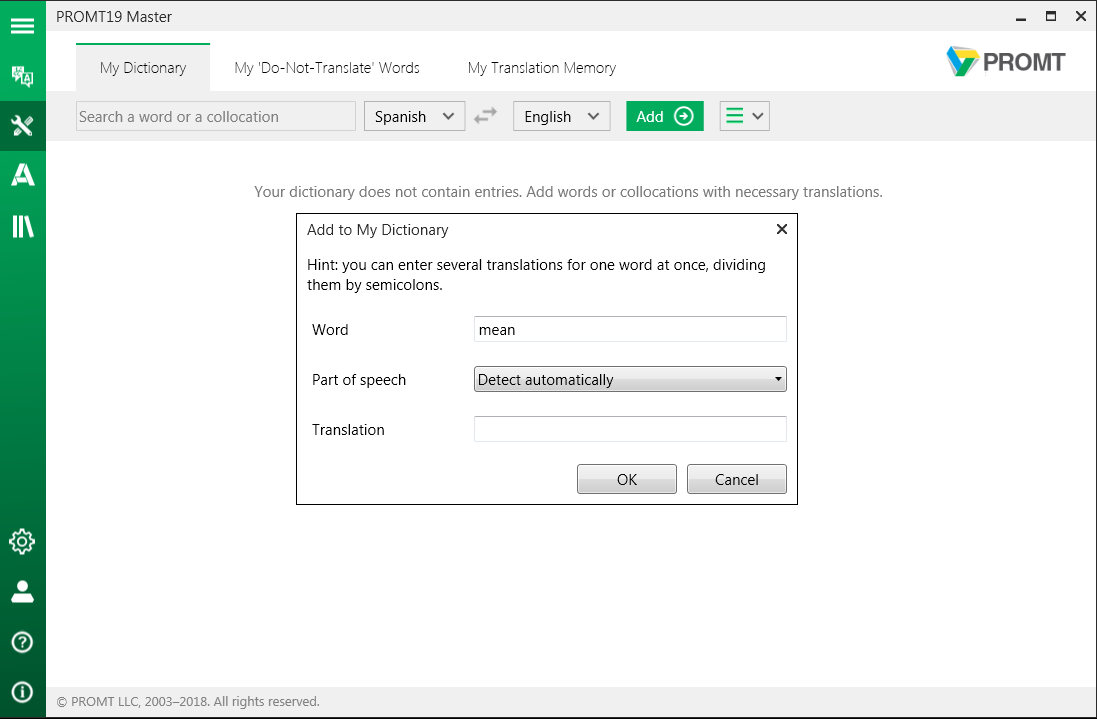Screen dimensions: 1097x719
Task: Click the empty dictionary notice text
Action: (568, 192)
